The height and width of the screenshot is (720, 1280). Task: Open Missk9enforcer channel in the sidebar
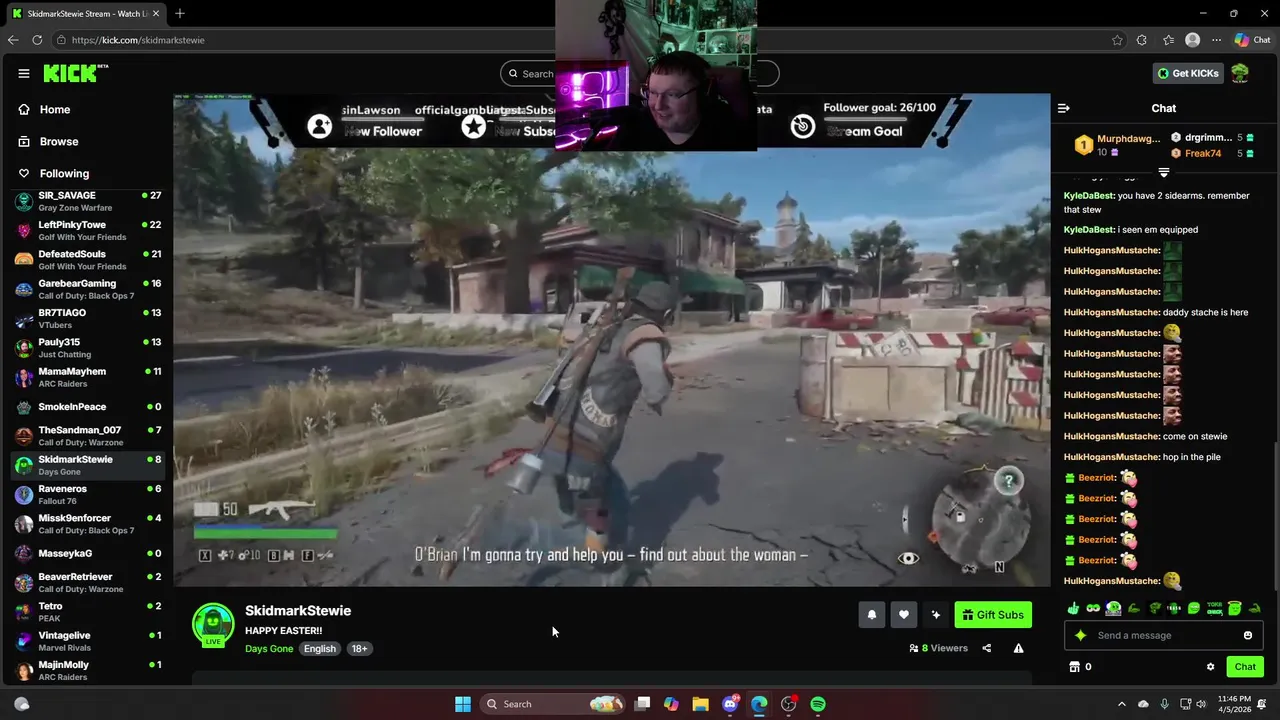[86, 524]
